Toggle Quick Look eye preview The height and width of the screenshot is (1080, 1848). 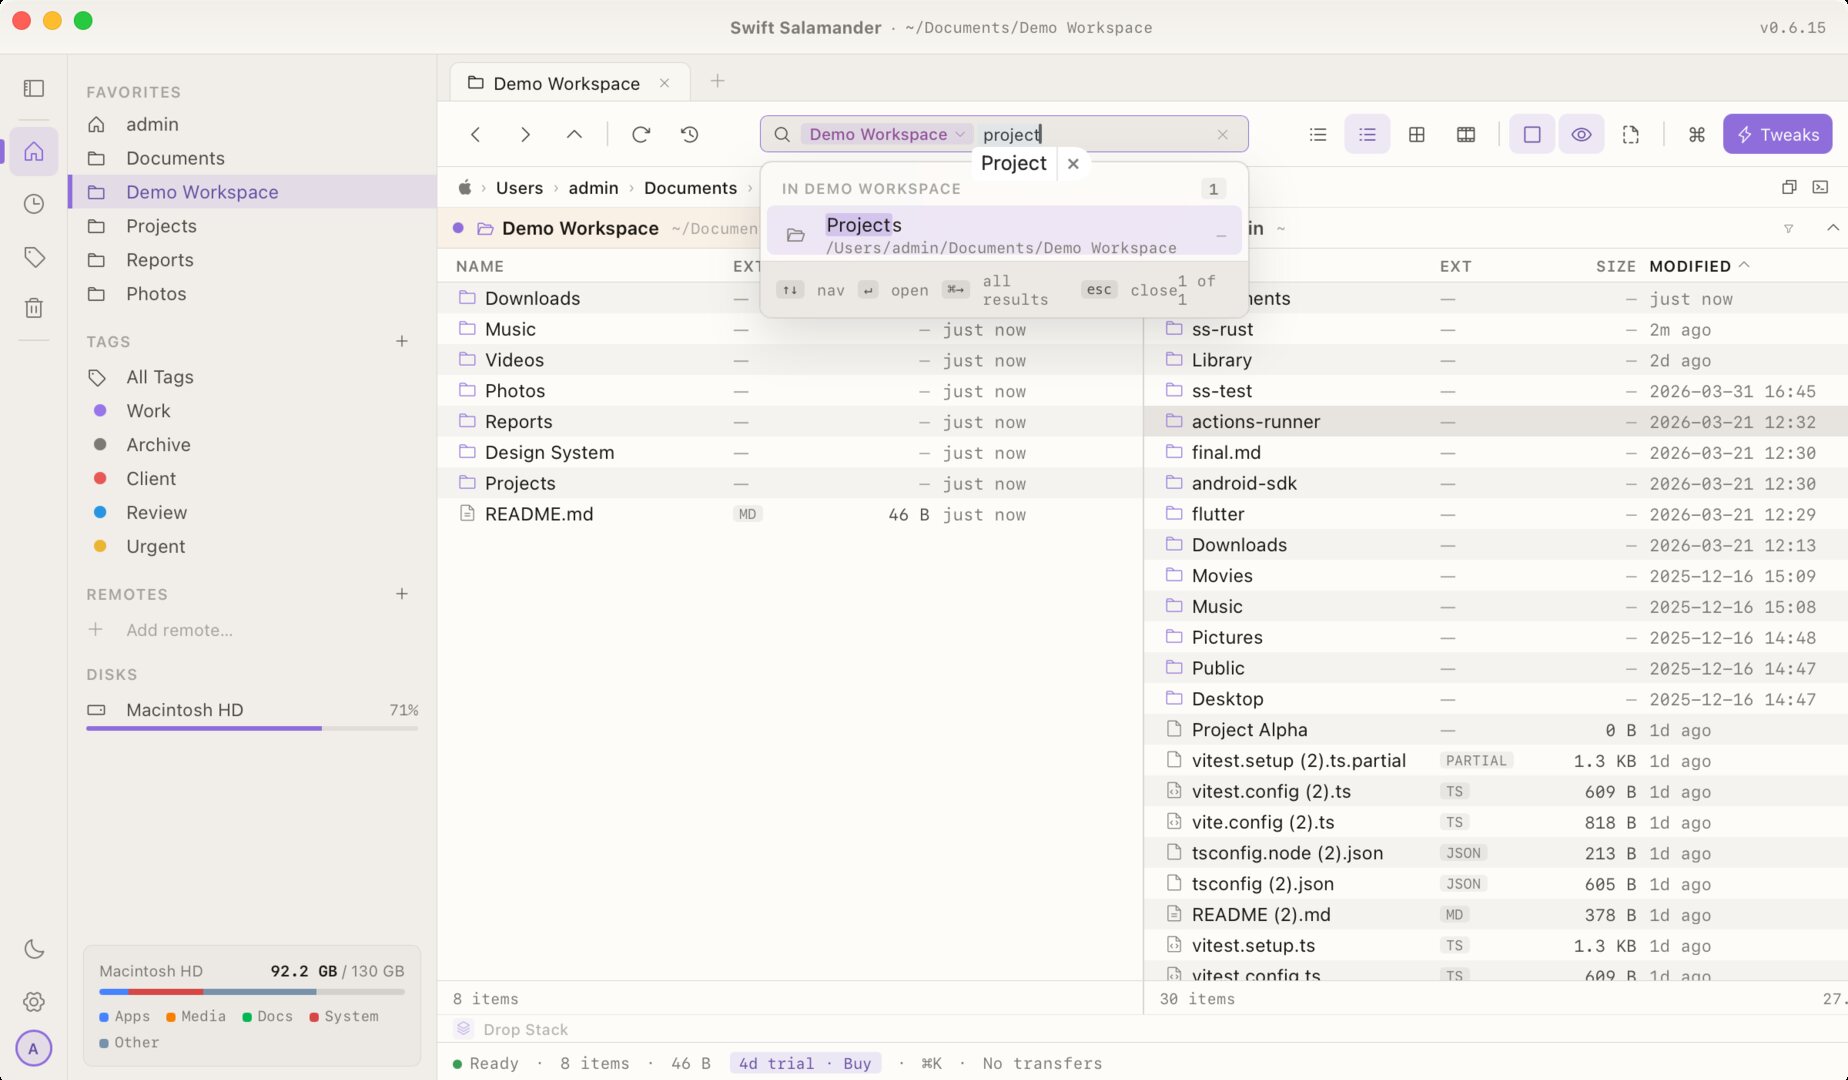tap(1581, 134)
